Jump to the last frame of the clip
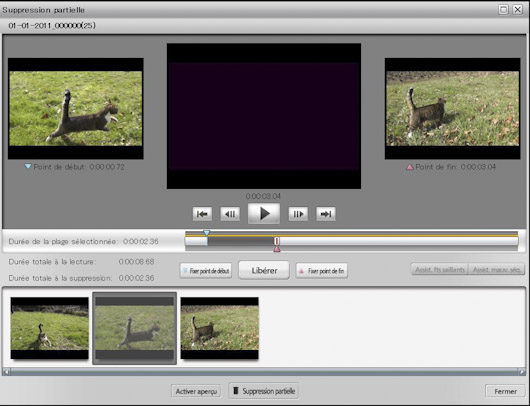 [x=326, y=214]
